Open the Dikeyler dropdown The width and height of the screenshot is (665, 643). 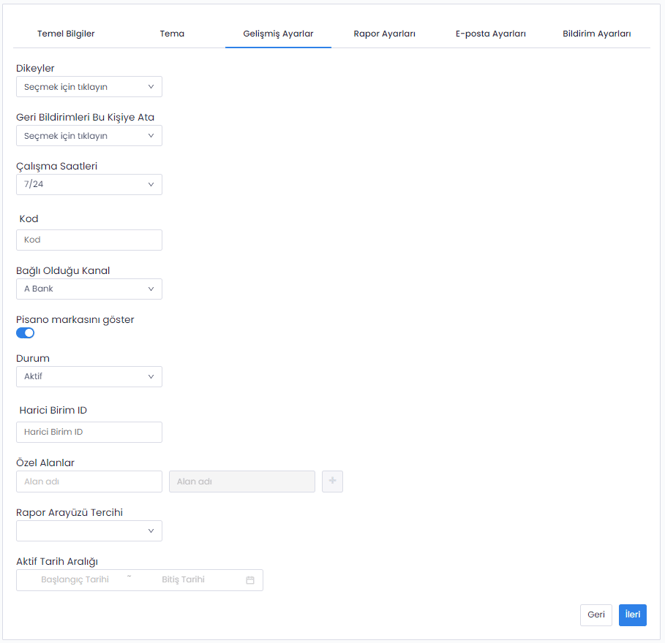tap(89, 87)
